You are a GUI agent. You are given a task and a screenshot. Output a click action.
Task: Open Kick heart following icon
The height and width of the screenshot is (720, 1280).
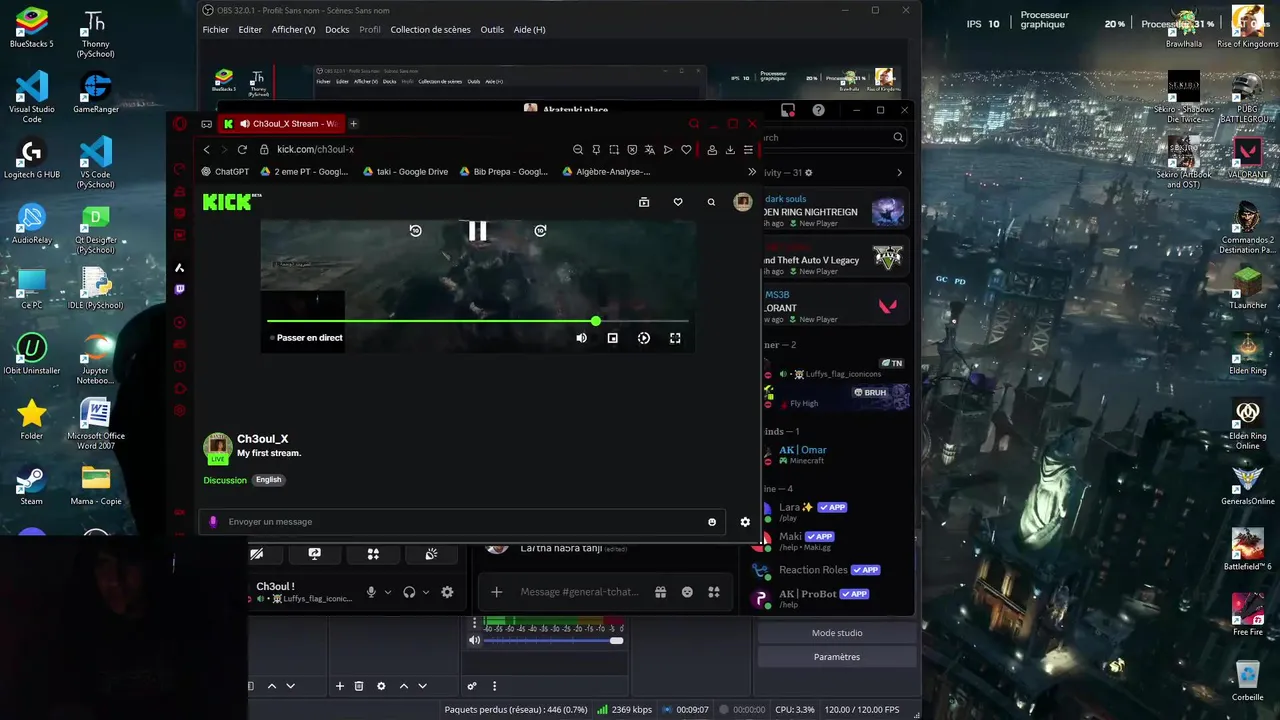[x=678, y=202]
